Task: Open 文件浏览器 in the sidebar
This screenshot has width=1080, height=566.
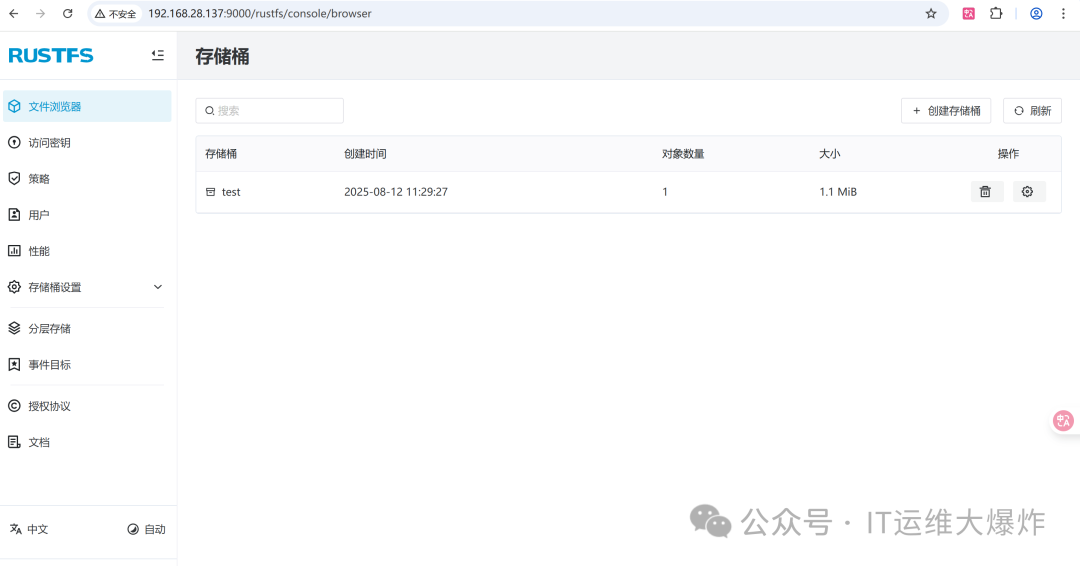Action: coord(87,106)
